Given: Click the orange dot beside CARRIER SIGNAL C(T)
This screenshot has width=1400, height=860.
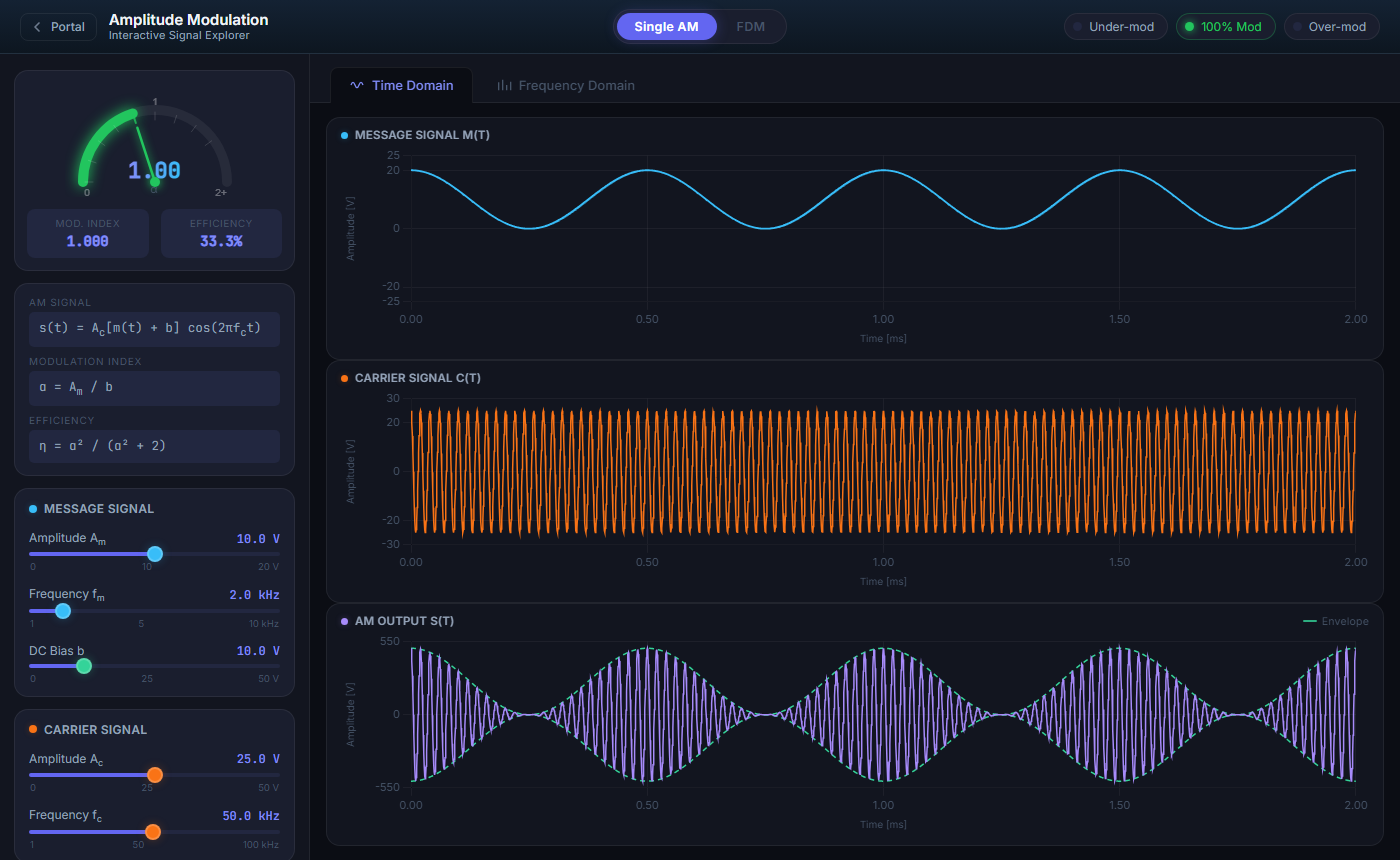Looking at the screenshot, I should pos(345,378).
